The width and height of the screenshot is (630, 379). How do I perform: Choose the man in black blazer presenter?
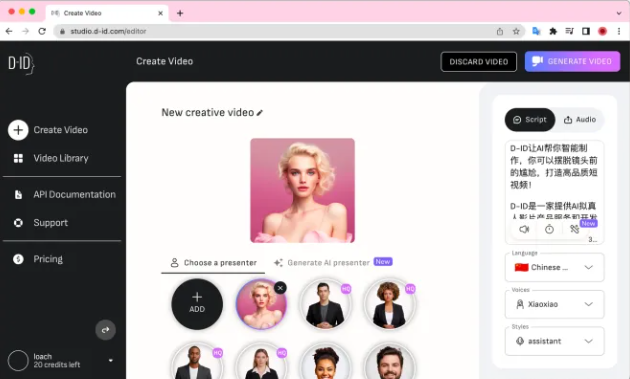pos(325,304)
